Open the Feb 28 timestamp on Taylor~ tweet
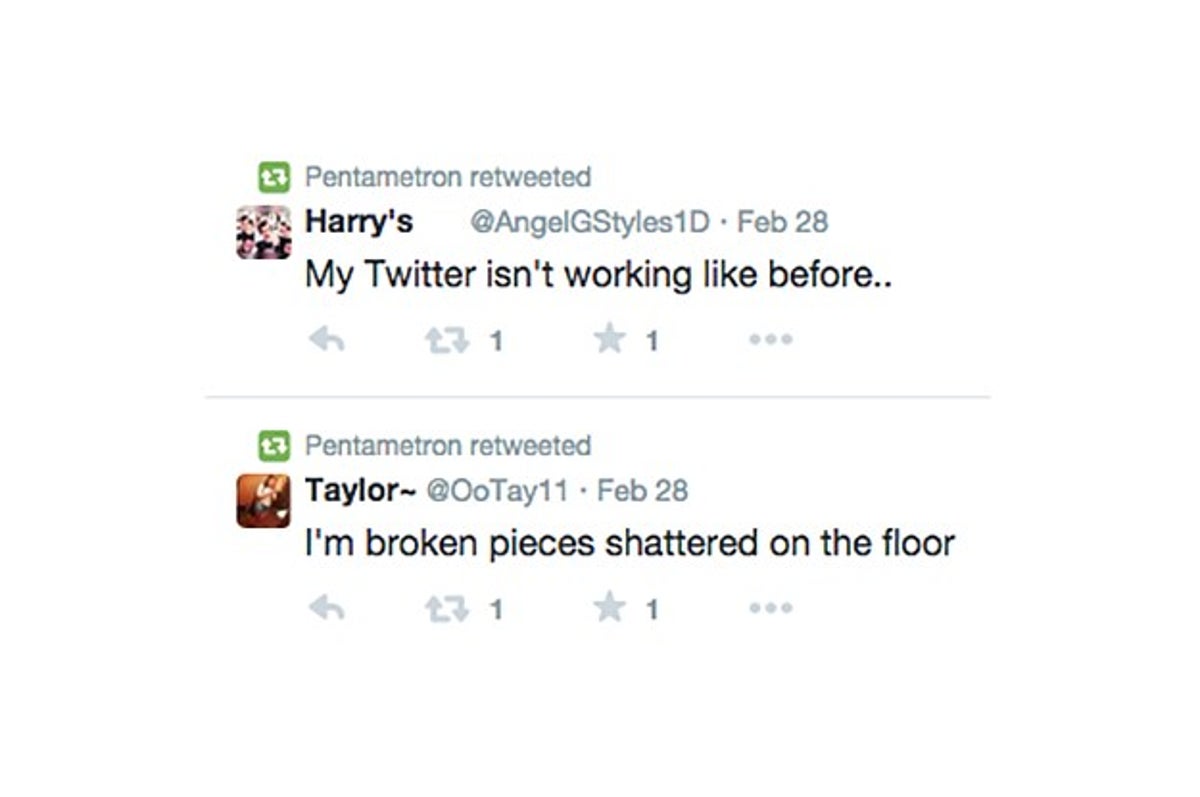 point(642,490)
